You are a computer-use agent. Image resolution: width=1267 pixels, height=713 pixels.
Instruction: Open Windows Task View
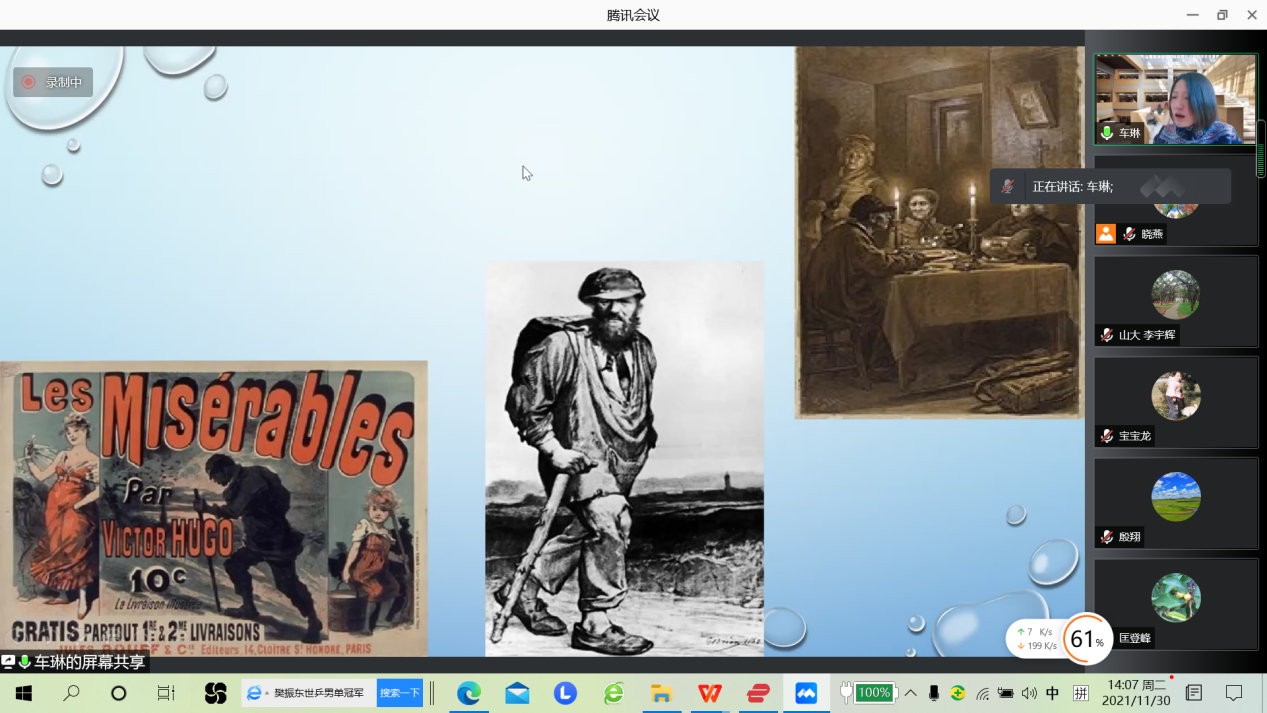coord(166,693)
